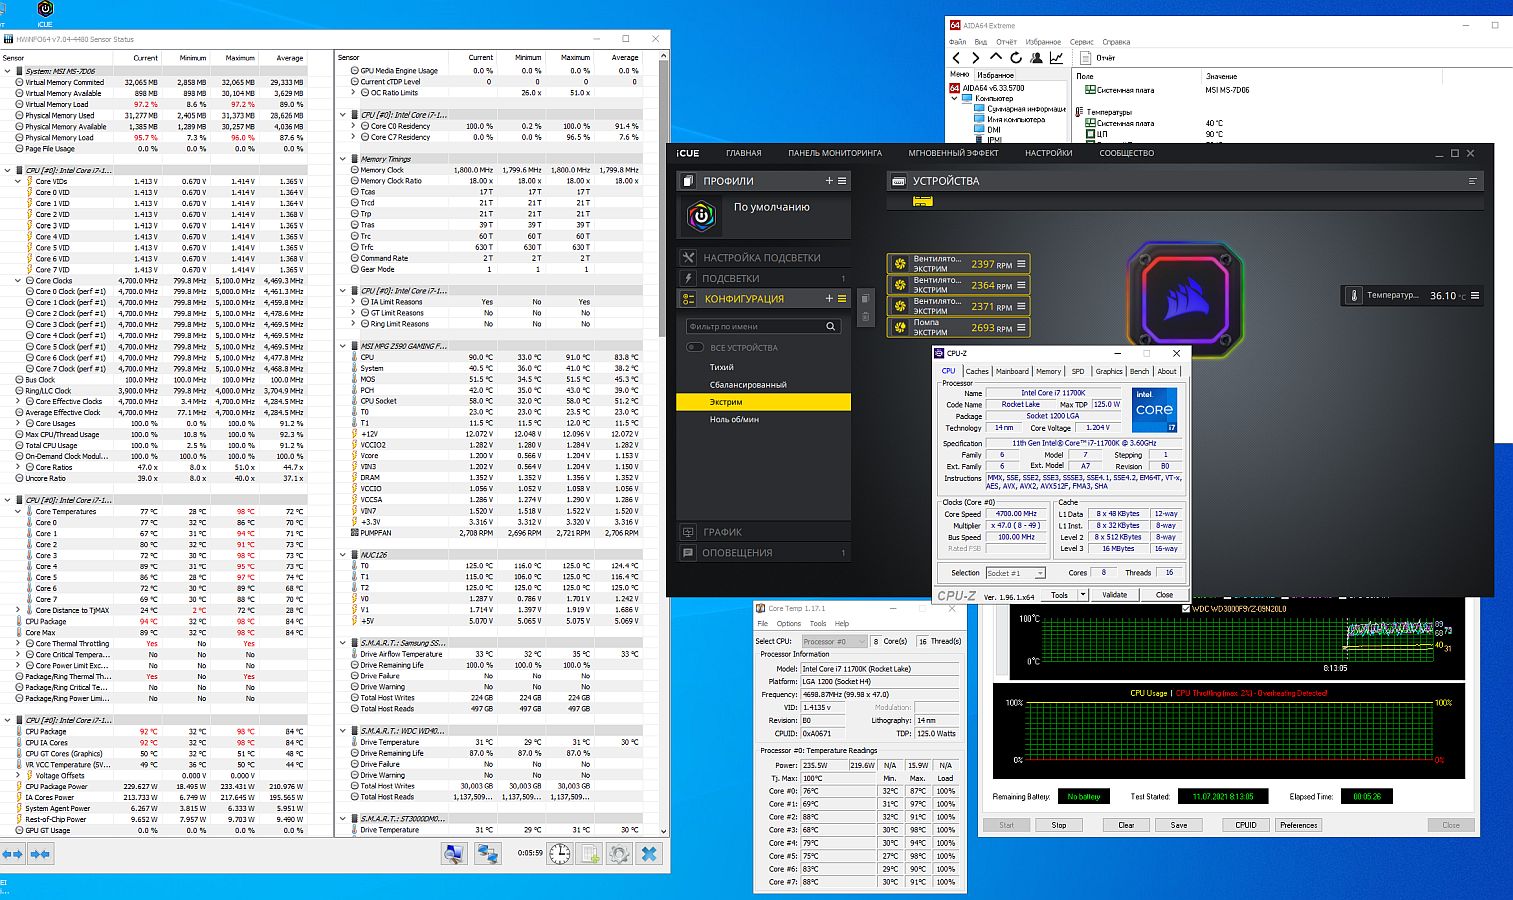Open Панель мониторинга tab in iCUE
1513x900 pixels.
pyautogui.click(x=835, y=153)
